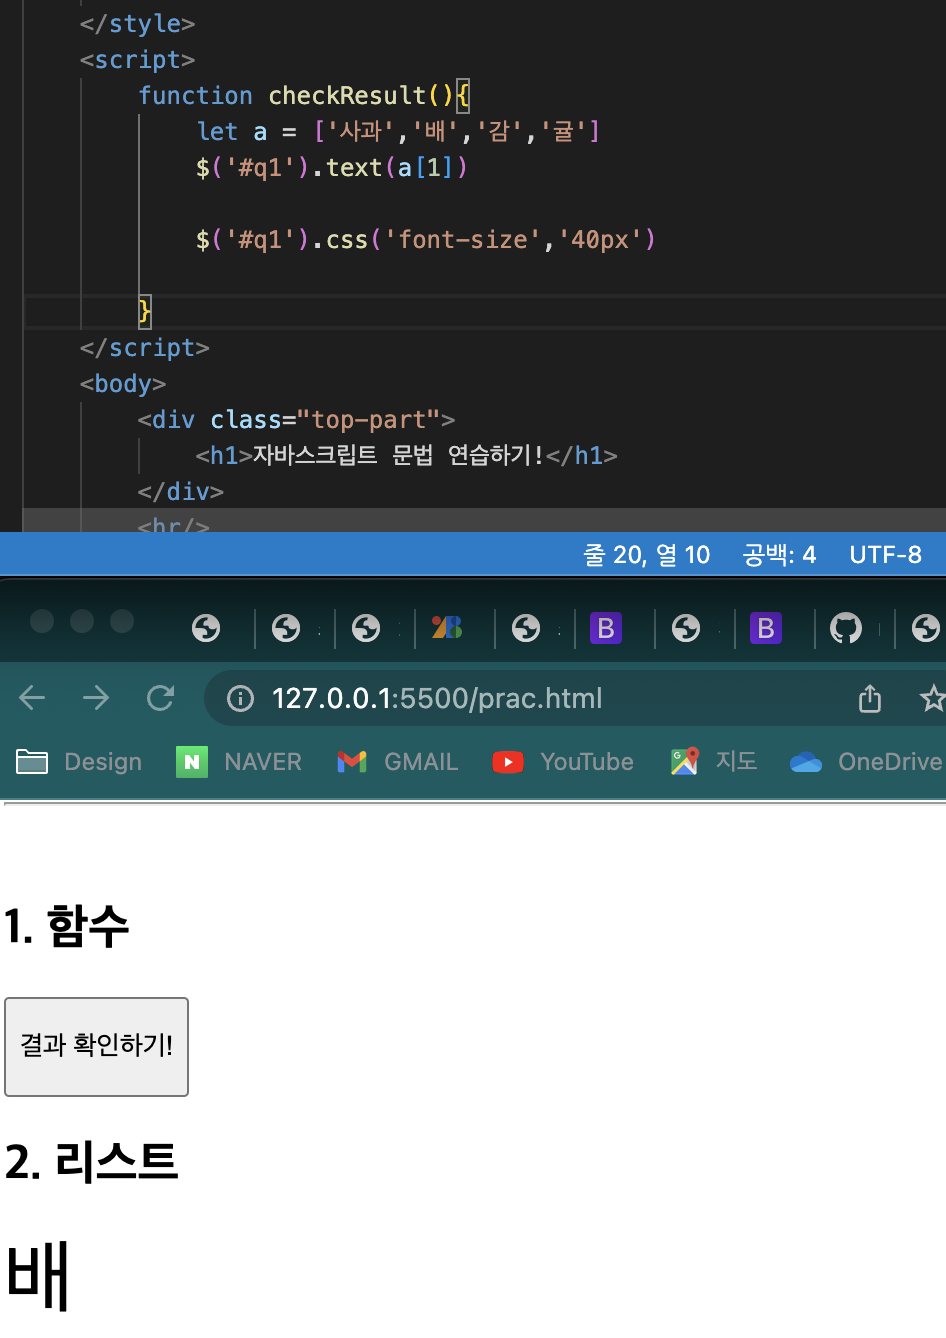Viewport: 946px width, 1338px height.
Task: Click the function checkResult() code line
Action: tap(304, 96)
